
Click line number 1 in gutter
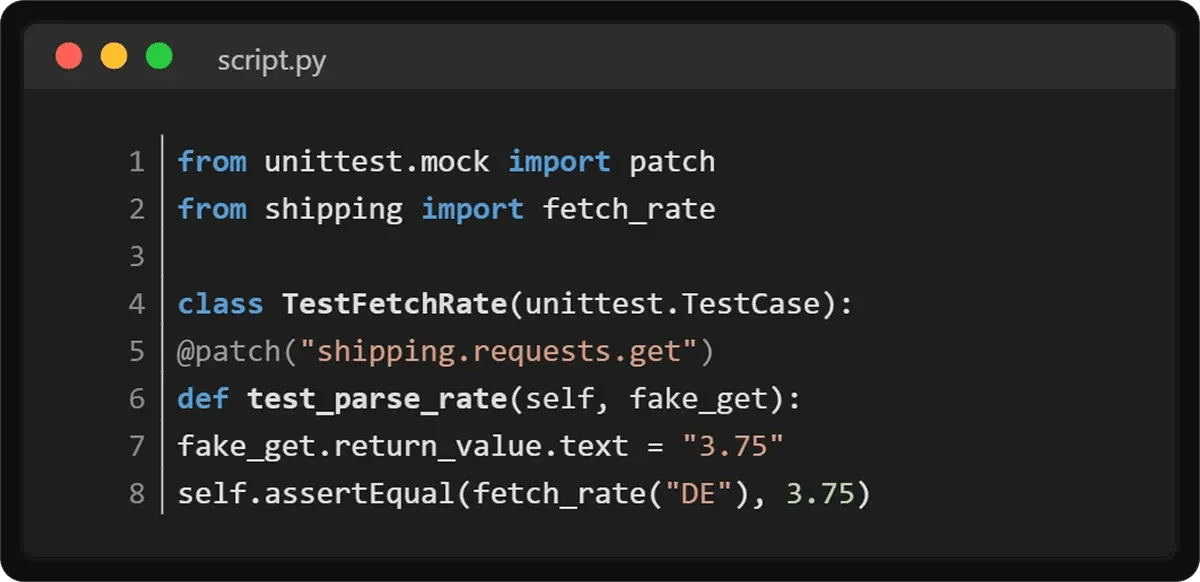click(x=137, y=162)
